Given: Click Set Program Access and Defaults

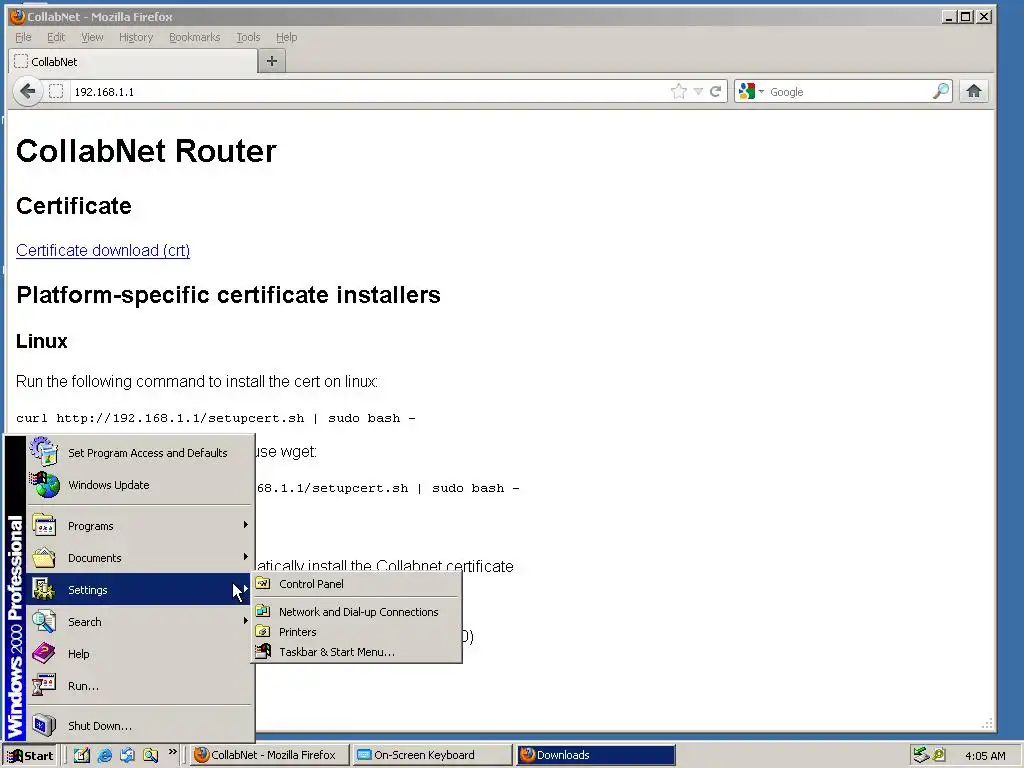Looking at the screenshot, I should pos(139,453).
